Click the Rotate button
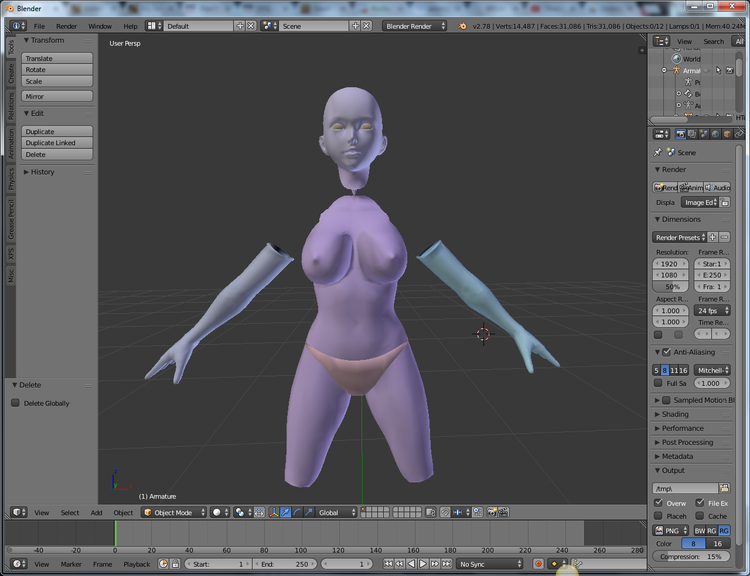 tap(57, 70)
